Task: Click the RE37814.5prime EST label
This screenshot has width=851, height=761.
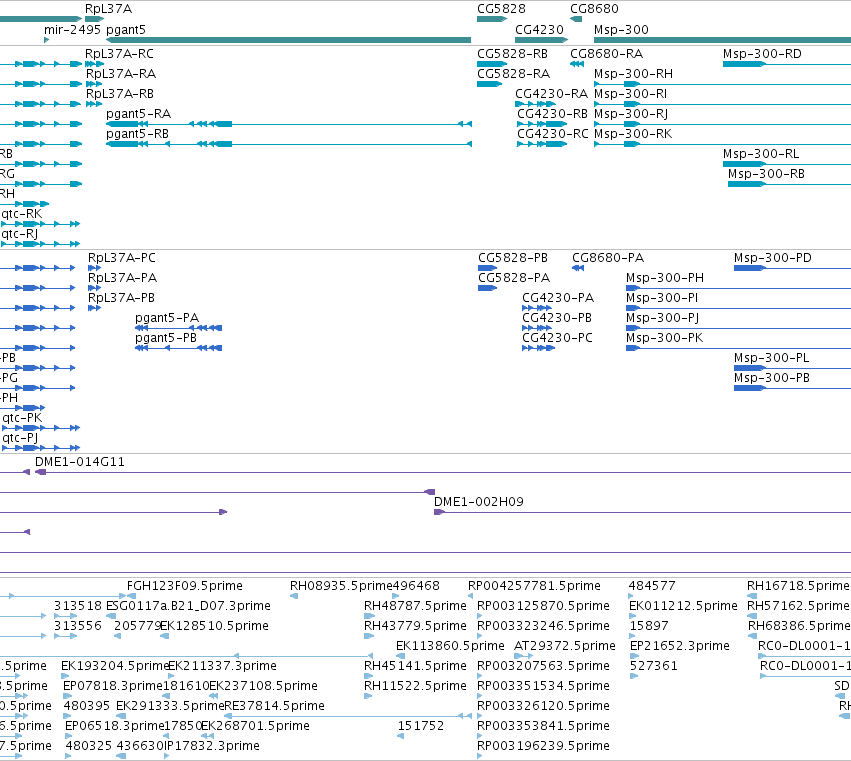Action: 274,707
